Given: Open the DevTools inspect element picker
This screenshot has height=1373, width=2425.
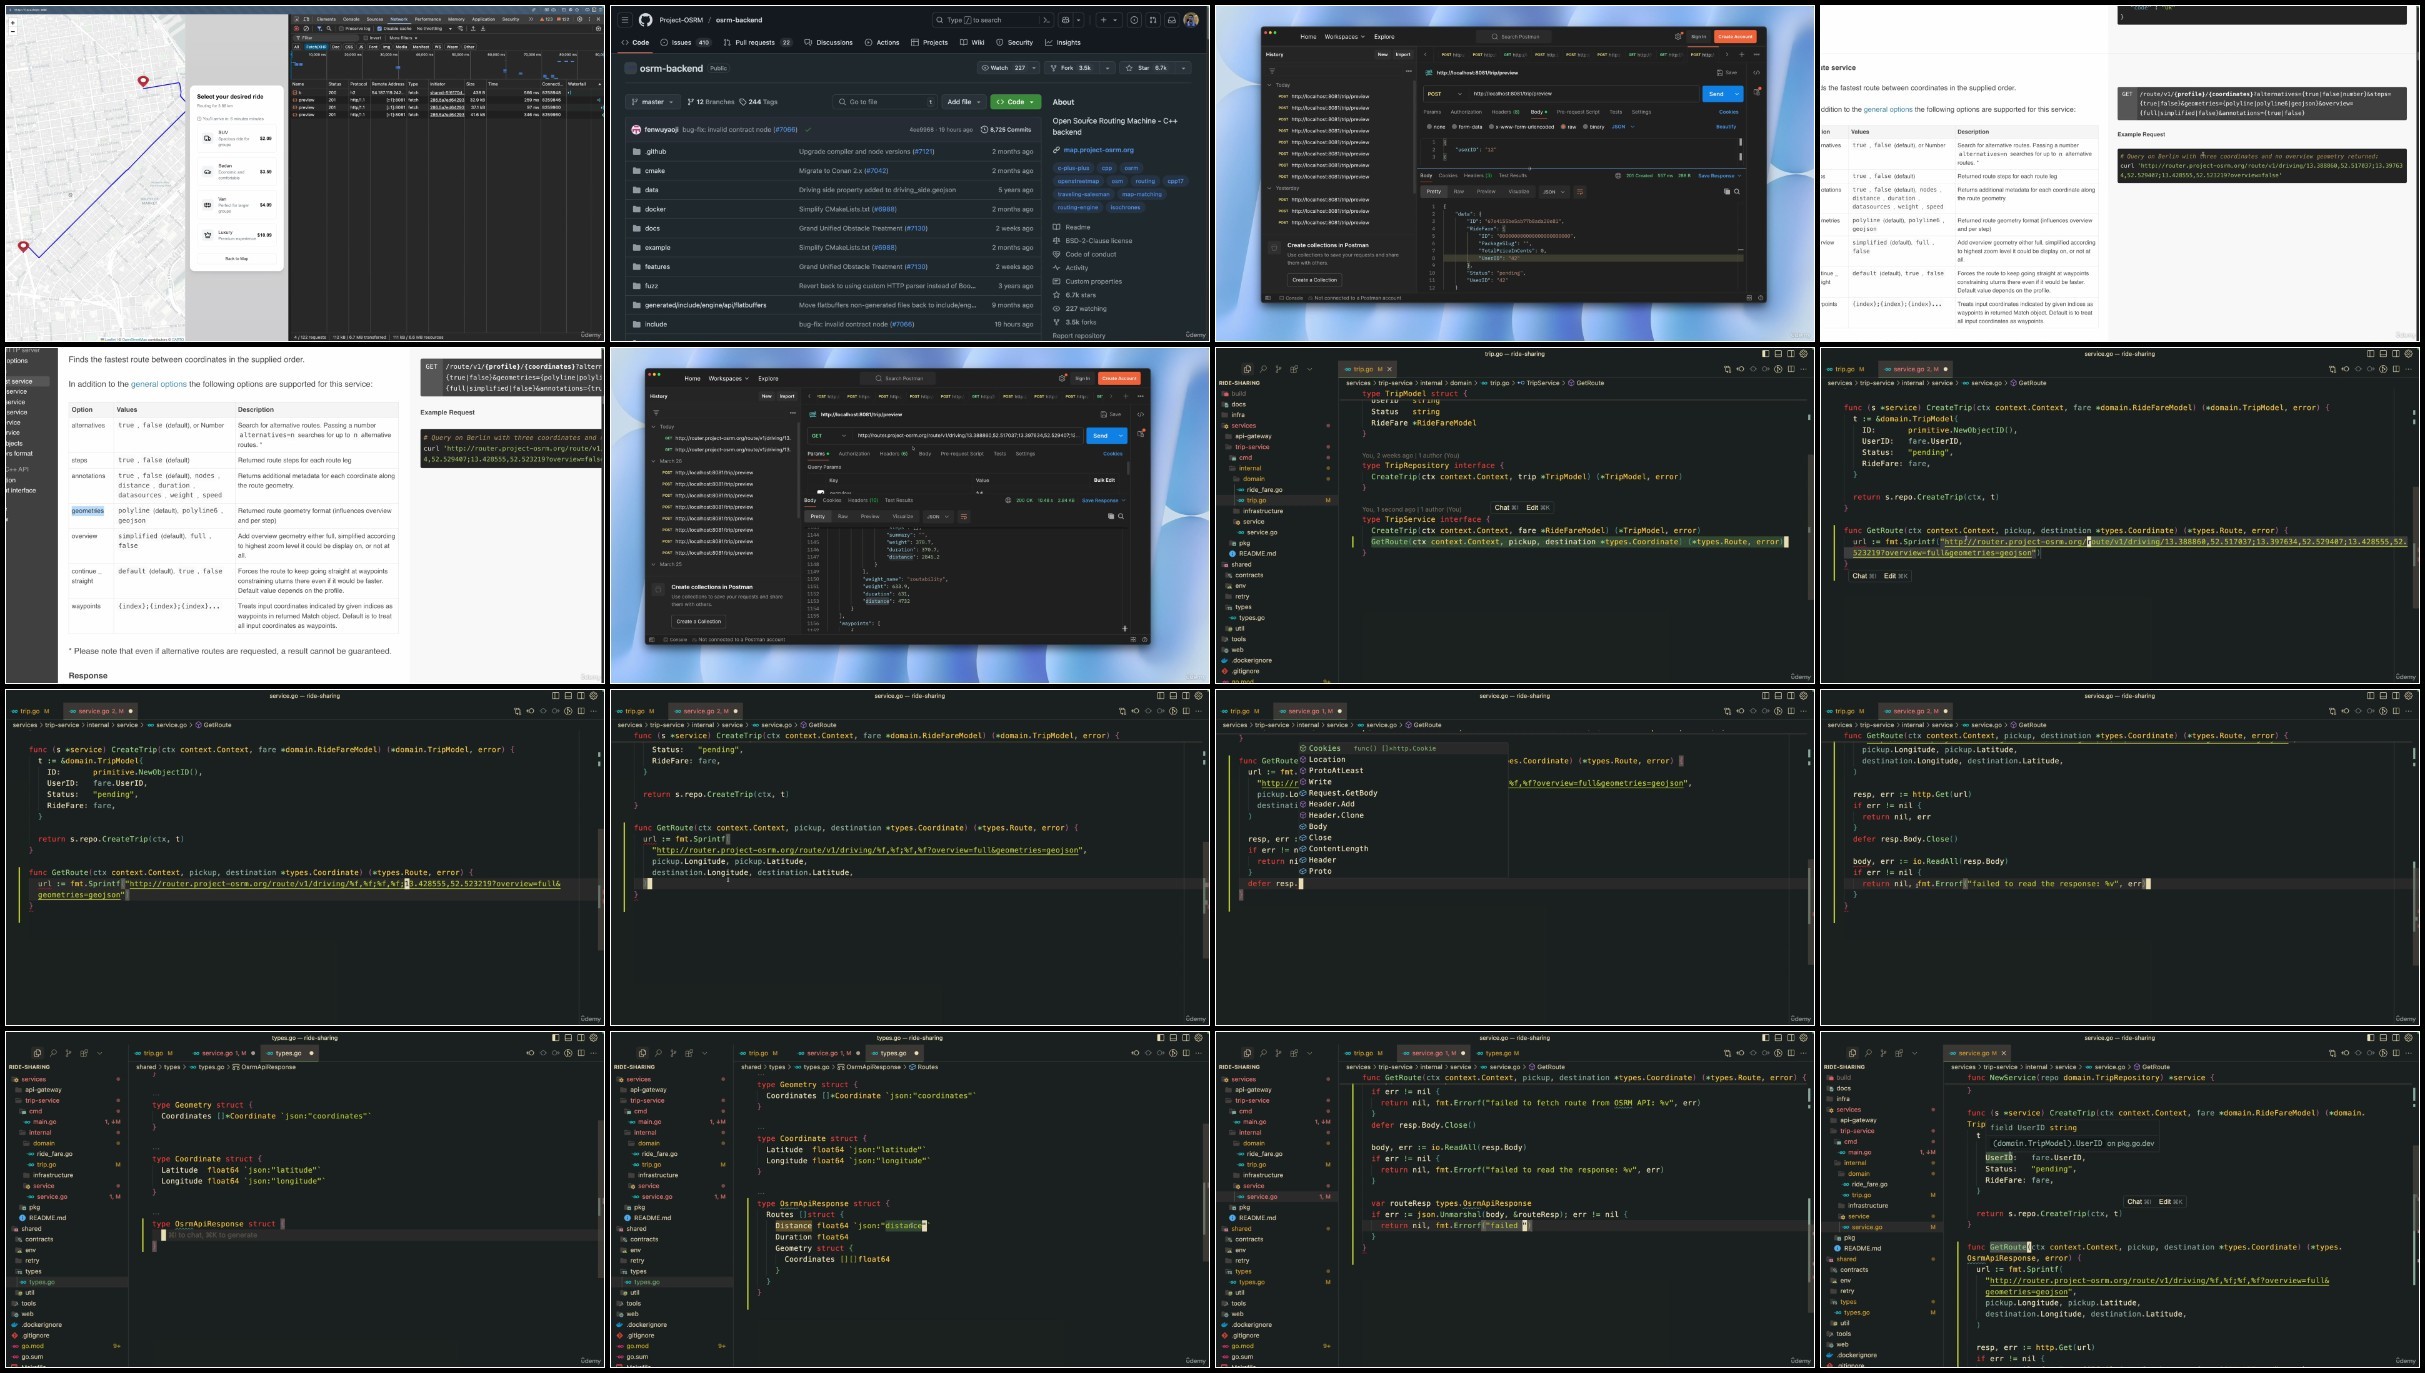Looking at the screenshot, I should pos(297,19).
